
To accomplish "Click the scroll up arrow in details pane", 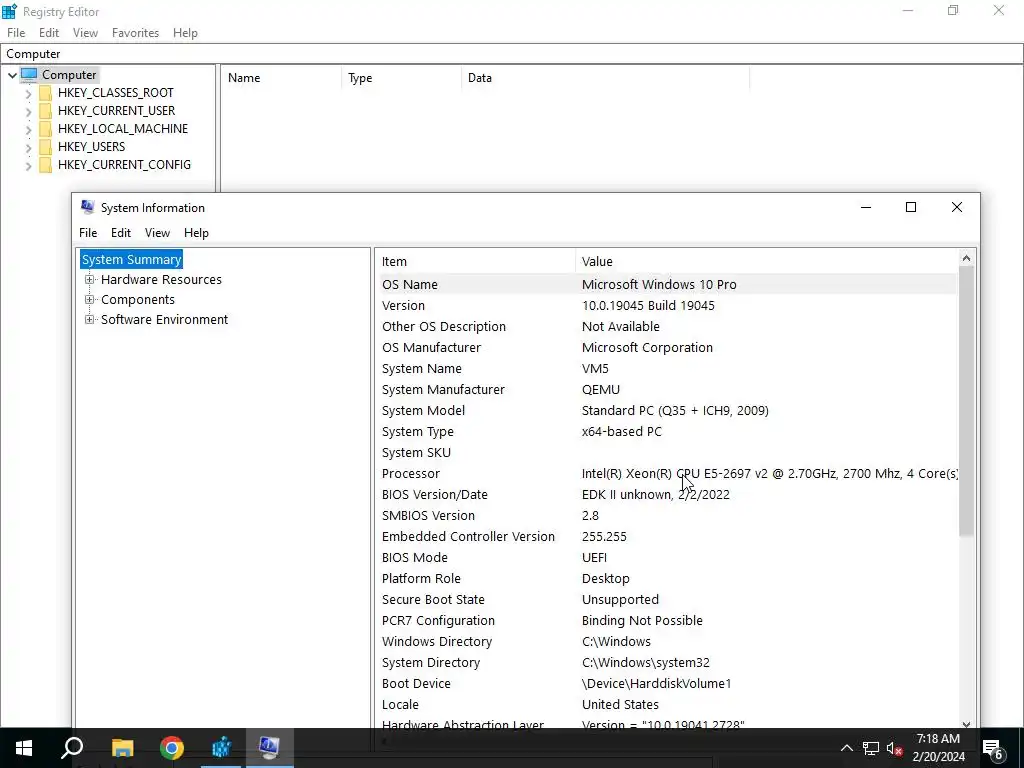I will pyautogui.click(x=967, y=259).
